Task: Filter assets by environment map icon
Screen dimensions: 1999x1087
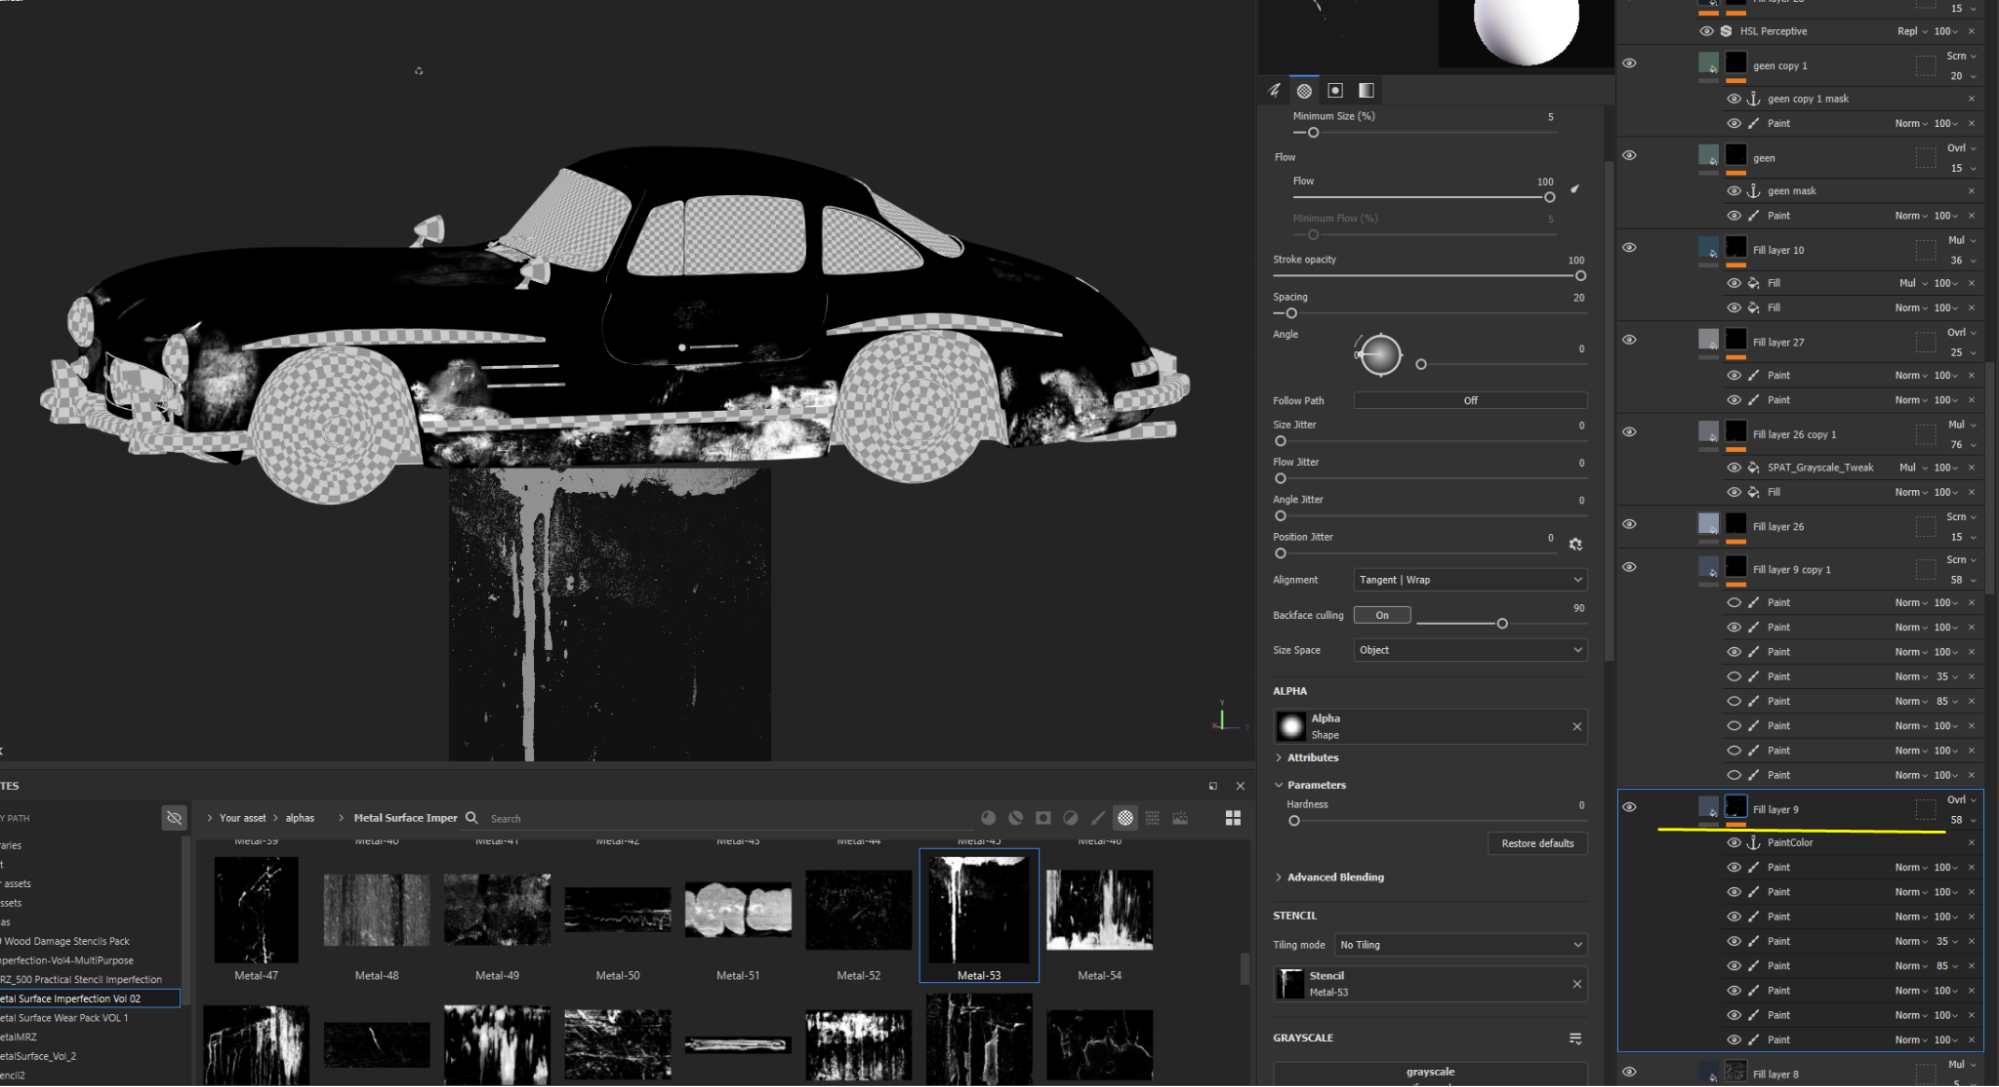Action: pyautogui.click(x=1180, y=818)
